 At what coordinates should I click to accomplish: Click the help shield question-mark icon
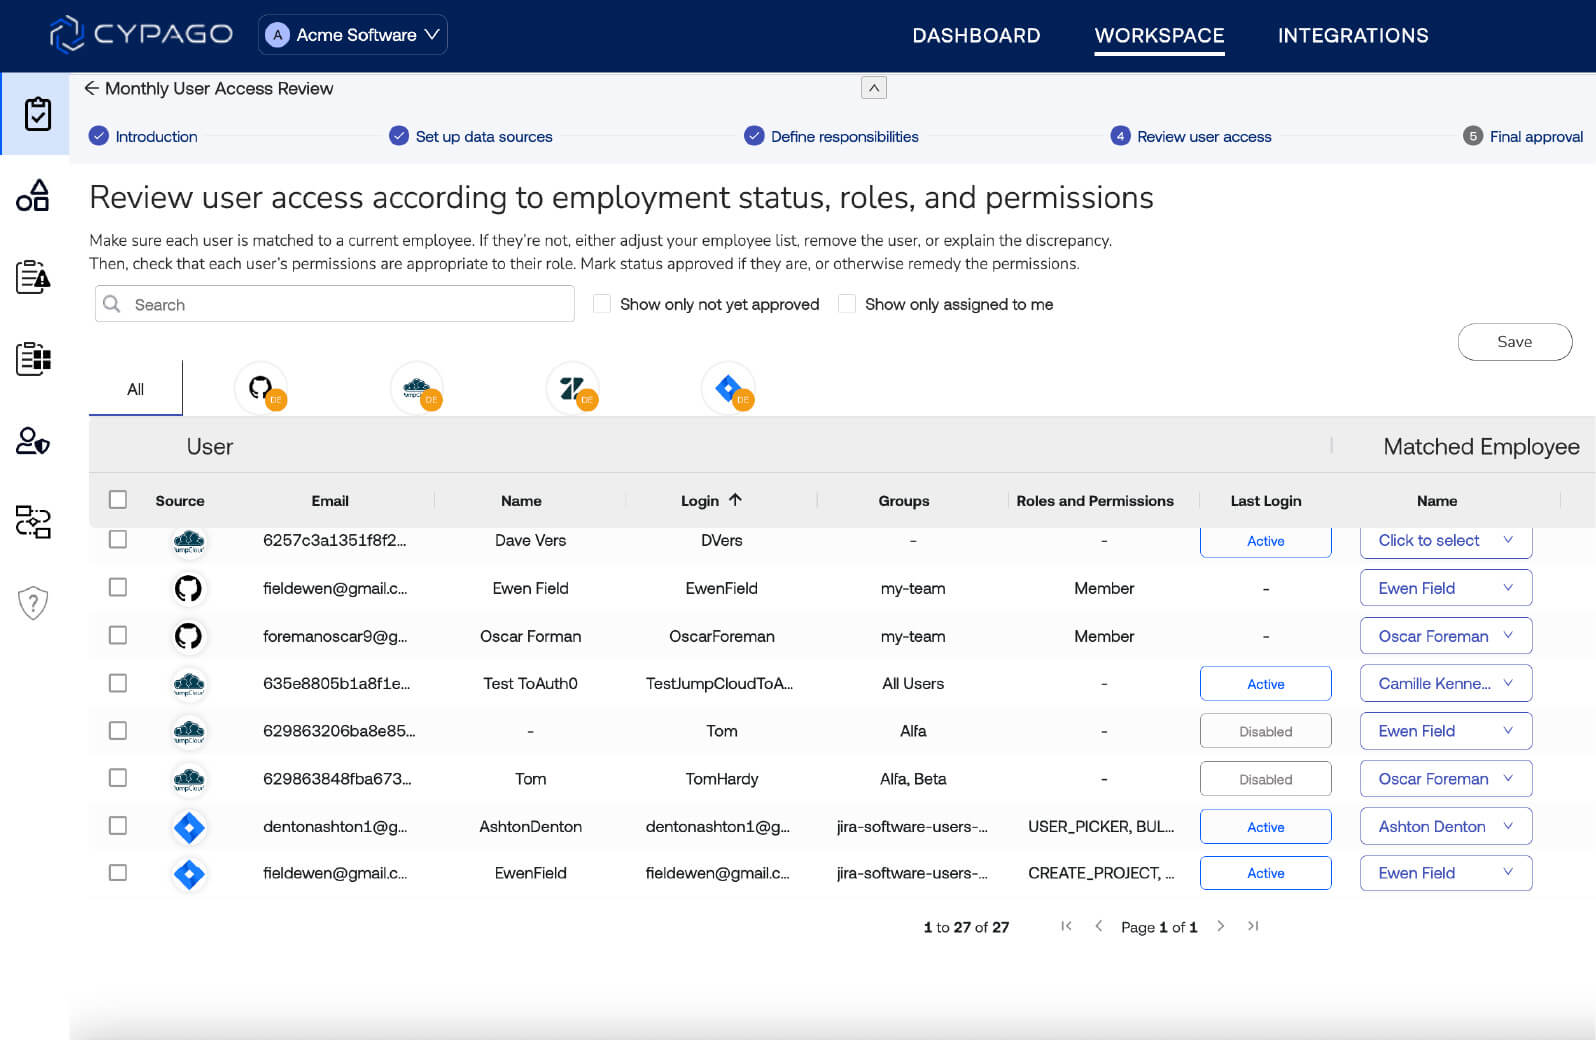click(33, 603)
